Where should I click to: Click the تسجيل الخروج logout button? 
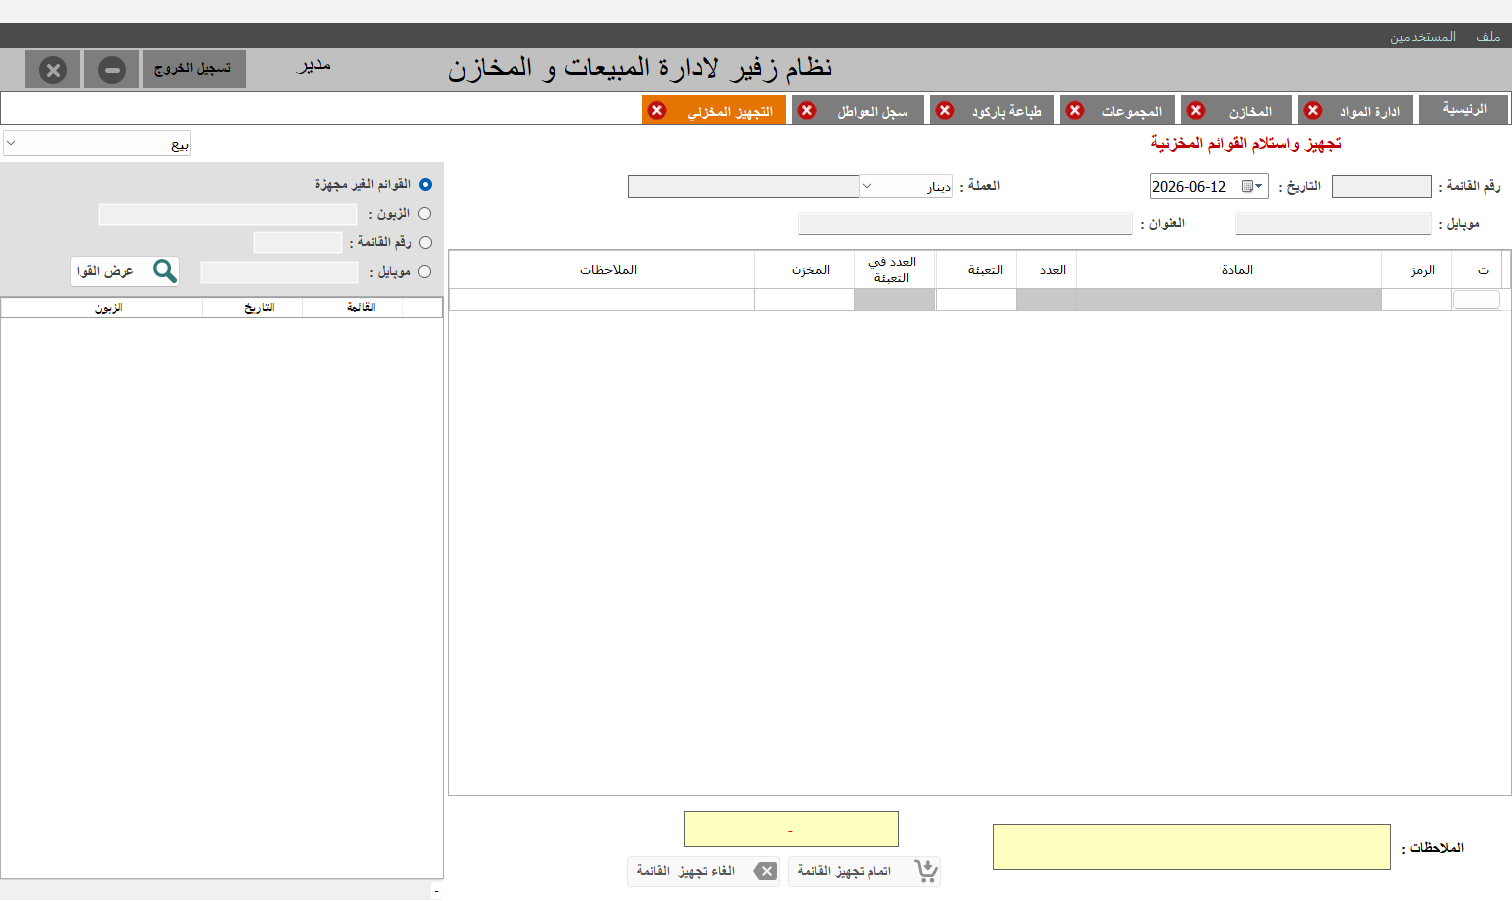tap(194, 69)
